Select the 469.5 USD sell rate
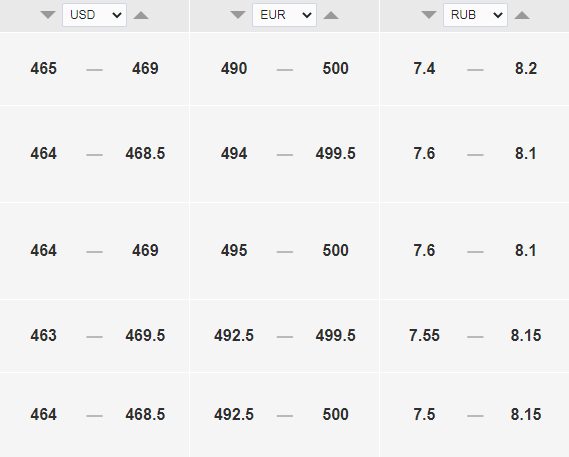This screenshot has width=569, height=457. click(x=145, y=335)
